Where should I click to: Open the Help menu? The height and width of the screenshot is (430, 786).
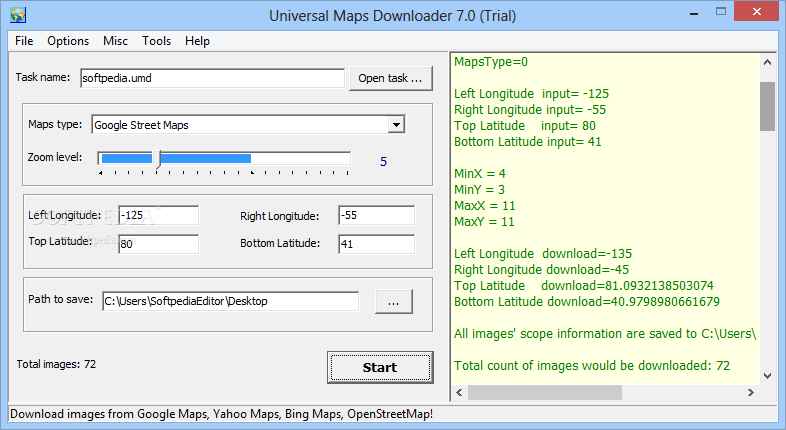(x=197, y=41)
